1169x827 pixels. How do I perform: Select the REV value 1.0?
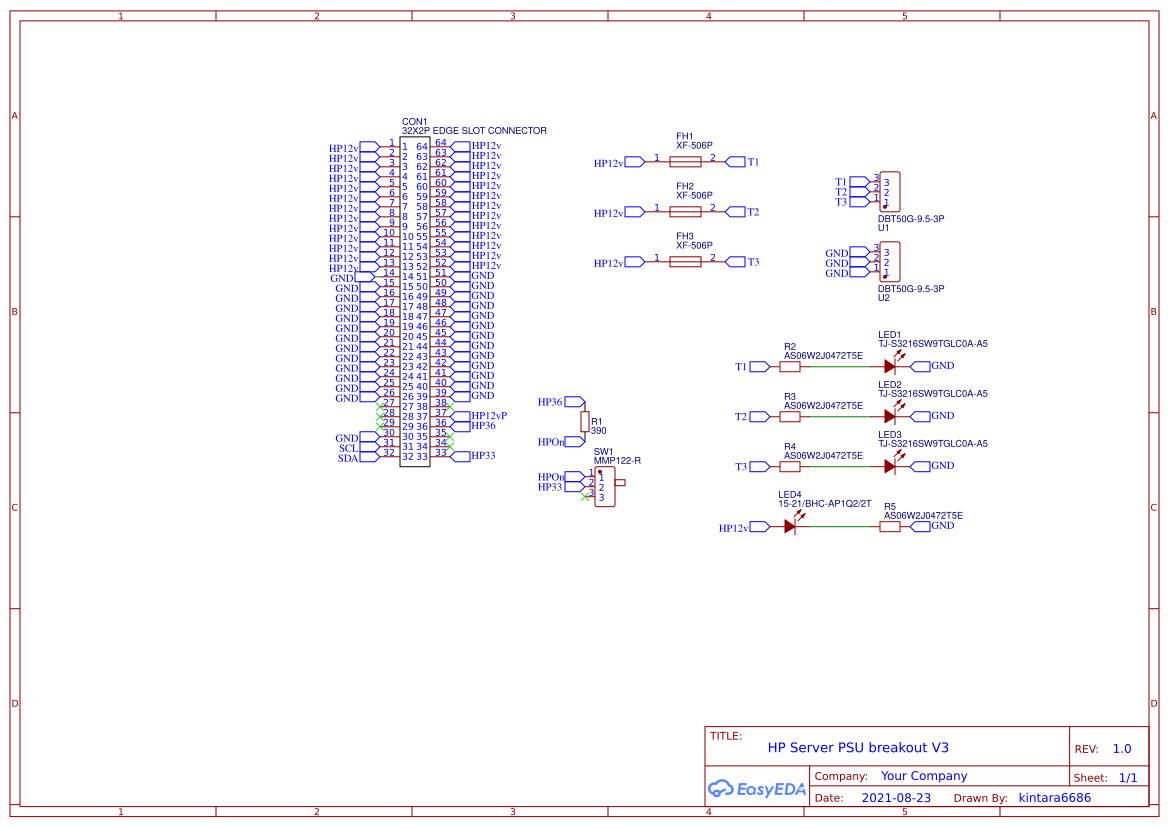click(x=1121, y=748)
